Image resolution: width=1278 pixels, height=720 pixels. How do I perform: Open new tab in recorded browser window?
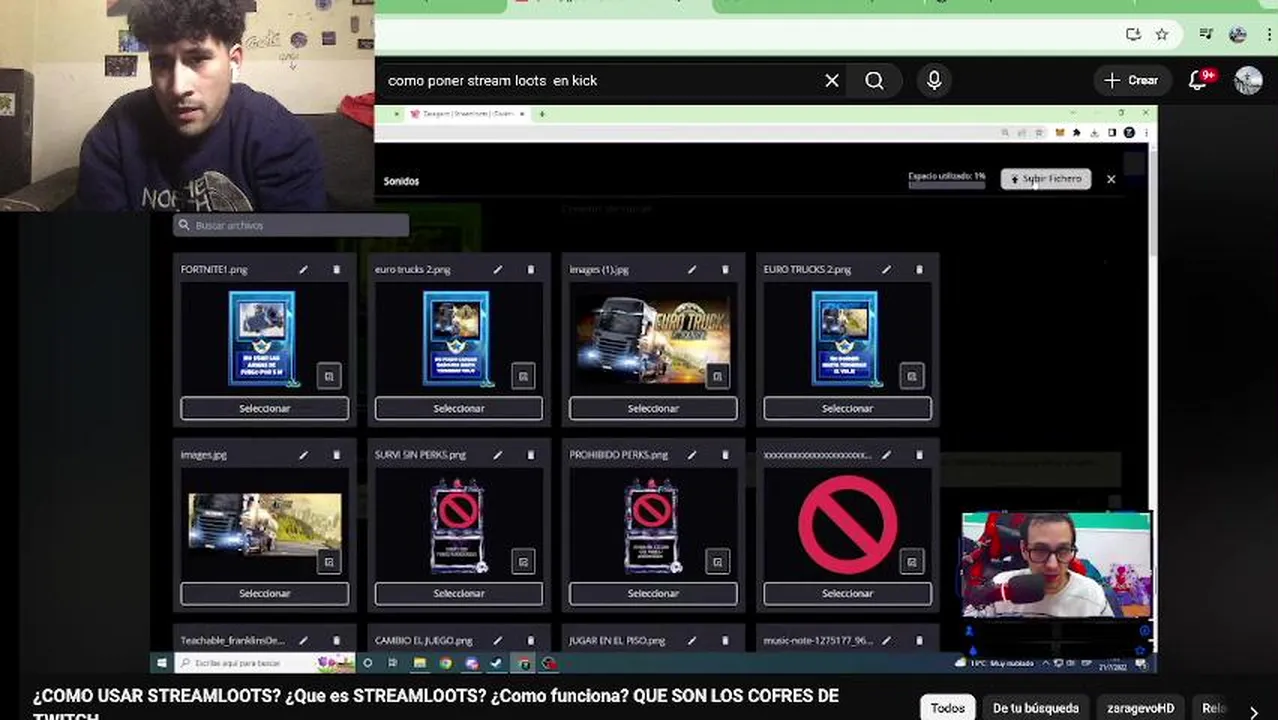point(541,114)
